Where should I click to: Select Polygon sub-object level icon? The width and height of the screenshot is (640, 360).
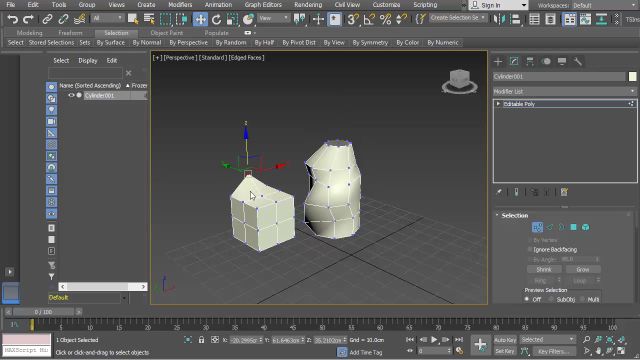pyautogui.click(x=573, y=227)
